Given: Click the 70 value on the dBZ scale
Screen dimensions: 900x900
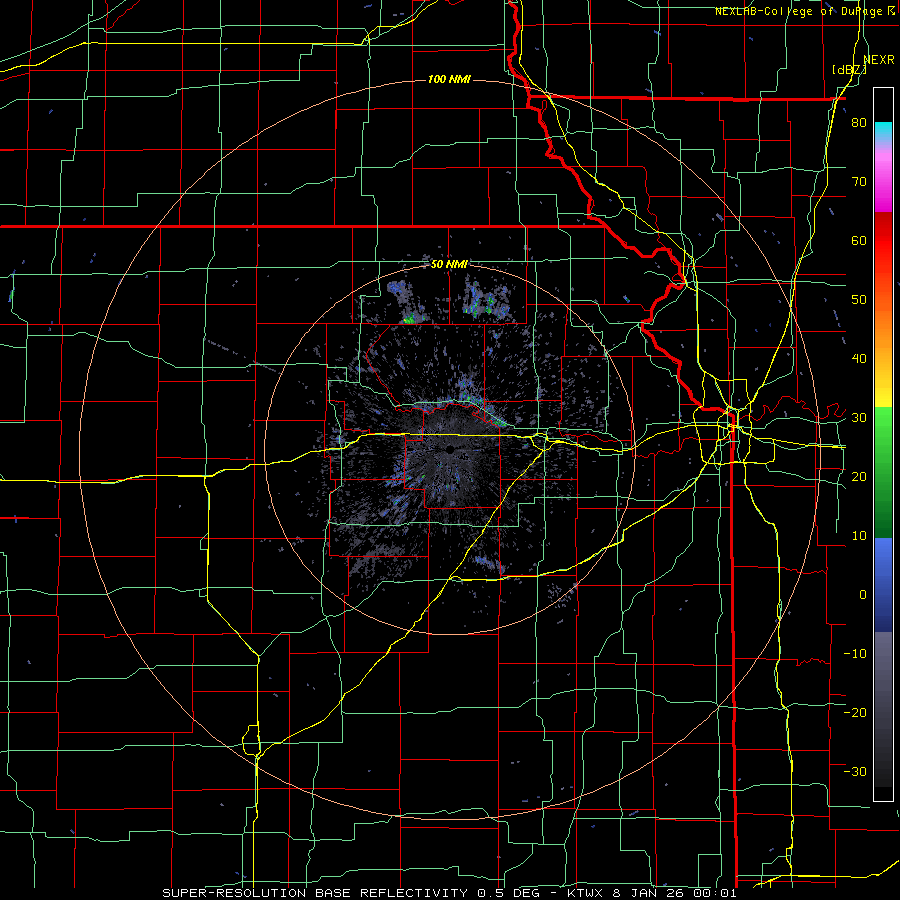Looking at the screenshot, I should 859,182.
